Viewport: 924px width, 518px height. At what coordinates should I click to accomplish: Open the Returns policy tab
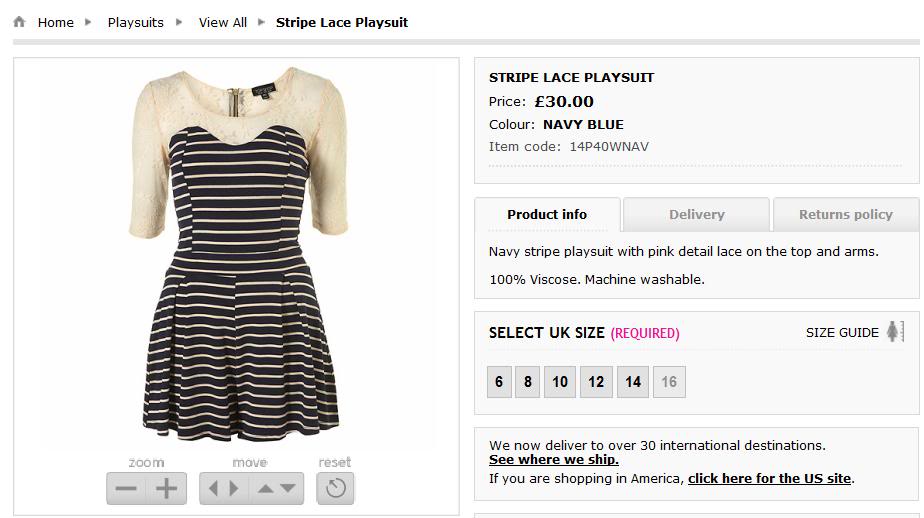pyautogui.click(x=845, y=215)
